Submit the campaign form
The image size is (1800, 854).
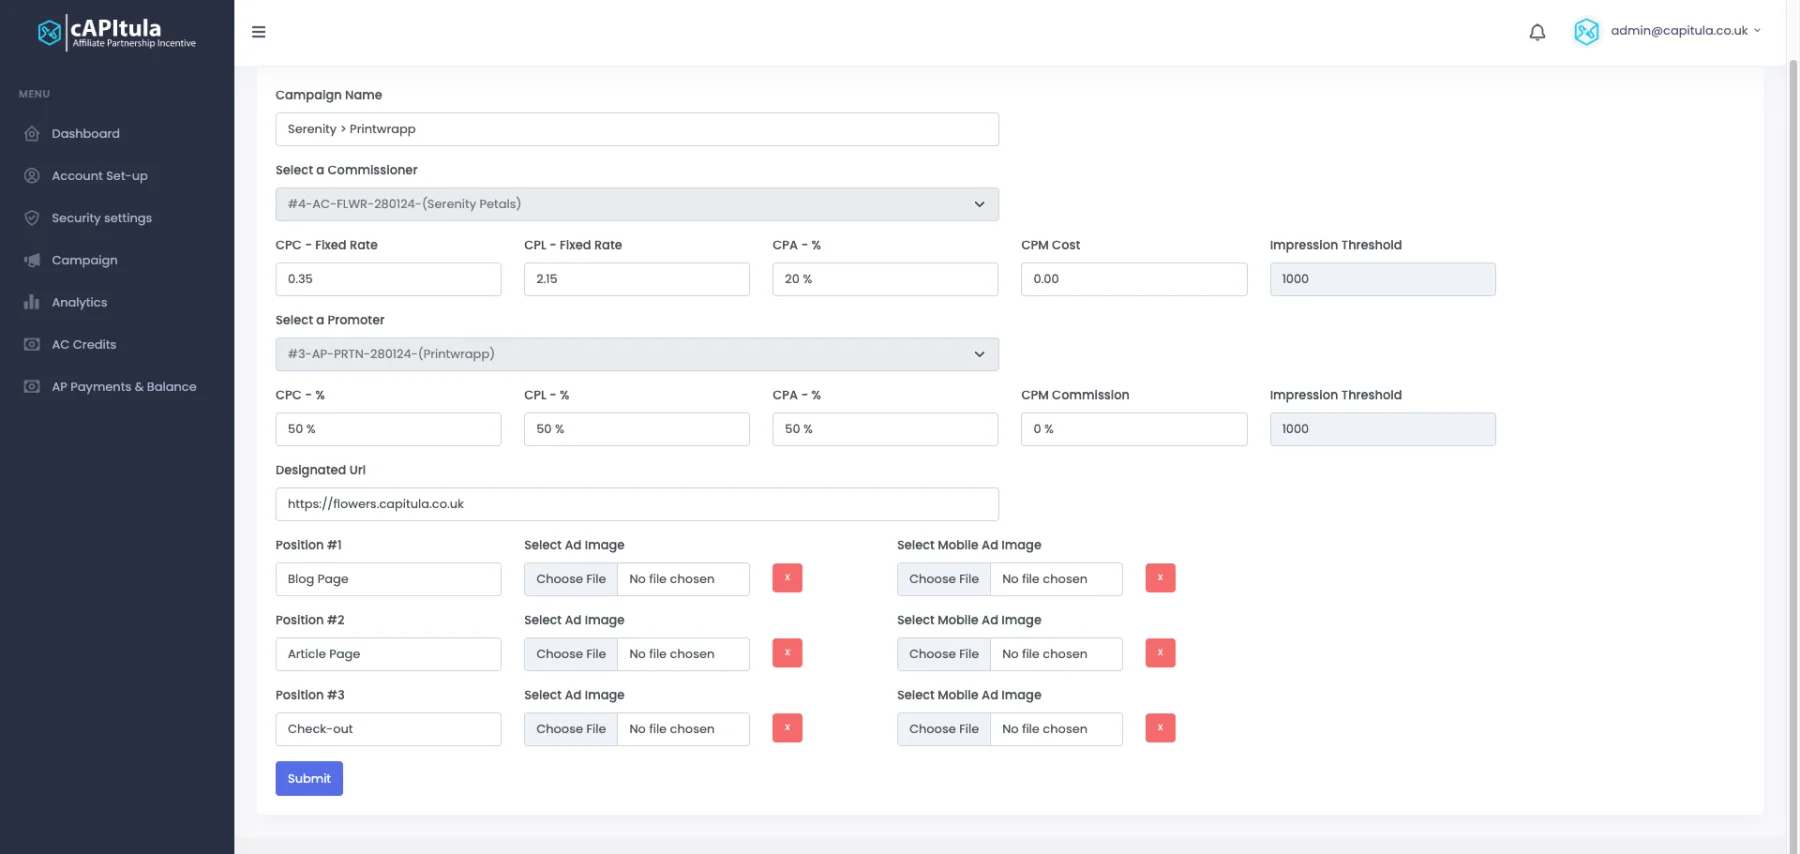pyautogui.click(x=309, y=779)
